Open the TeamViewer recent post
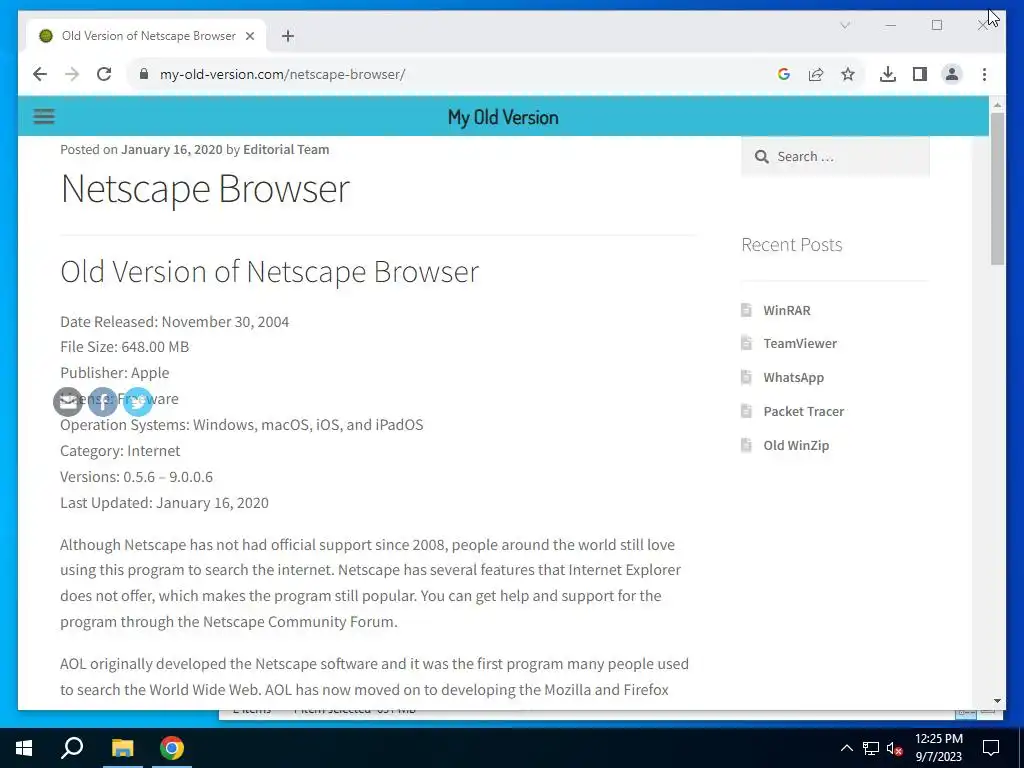Screen dimensions: 1024x768 (800, 344)
